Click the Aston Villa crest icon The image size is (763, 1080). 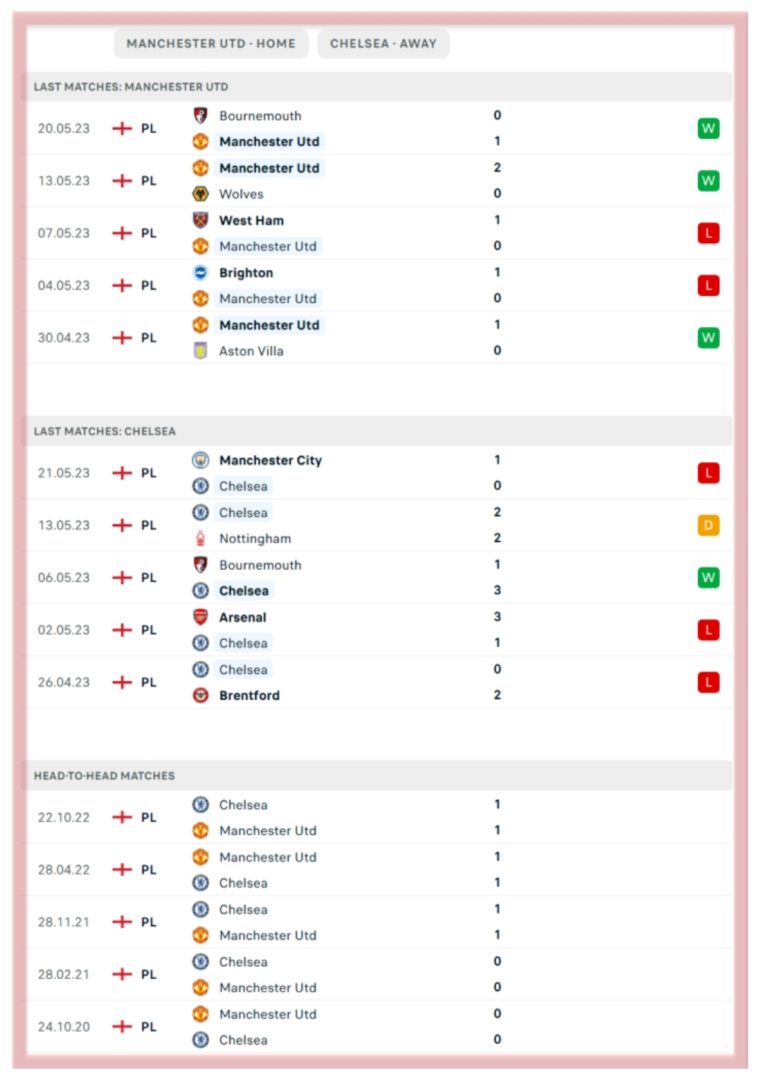[x=200, y=351]
